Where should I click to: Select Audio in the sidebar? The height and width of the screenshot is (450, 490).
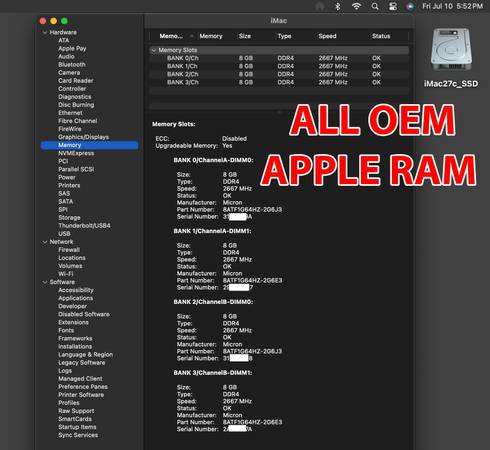[66, 56]
